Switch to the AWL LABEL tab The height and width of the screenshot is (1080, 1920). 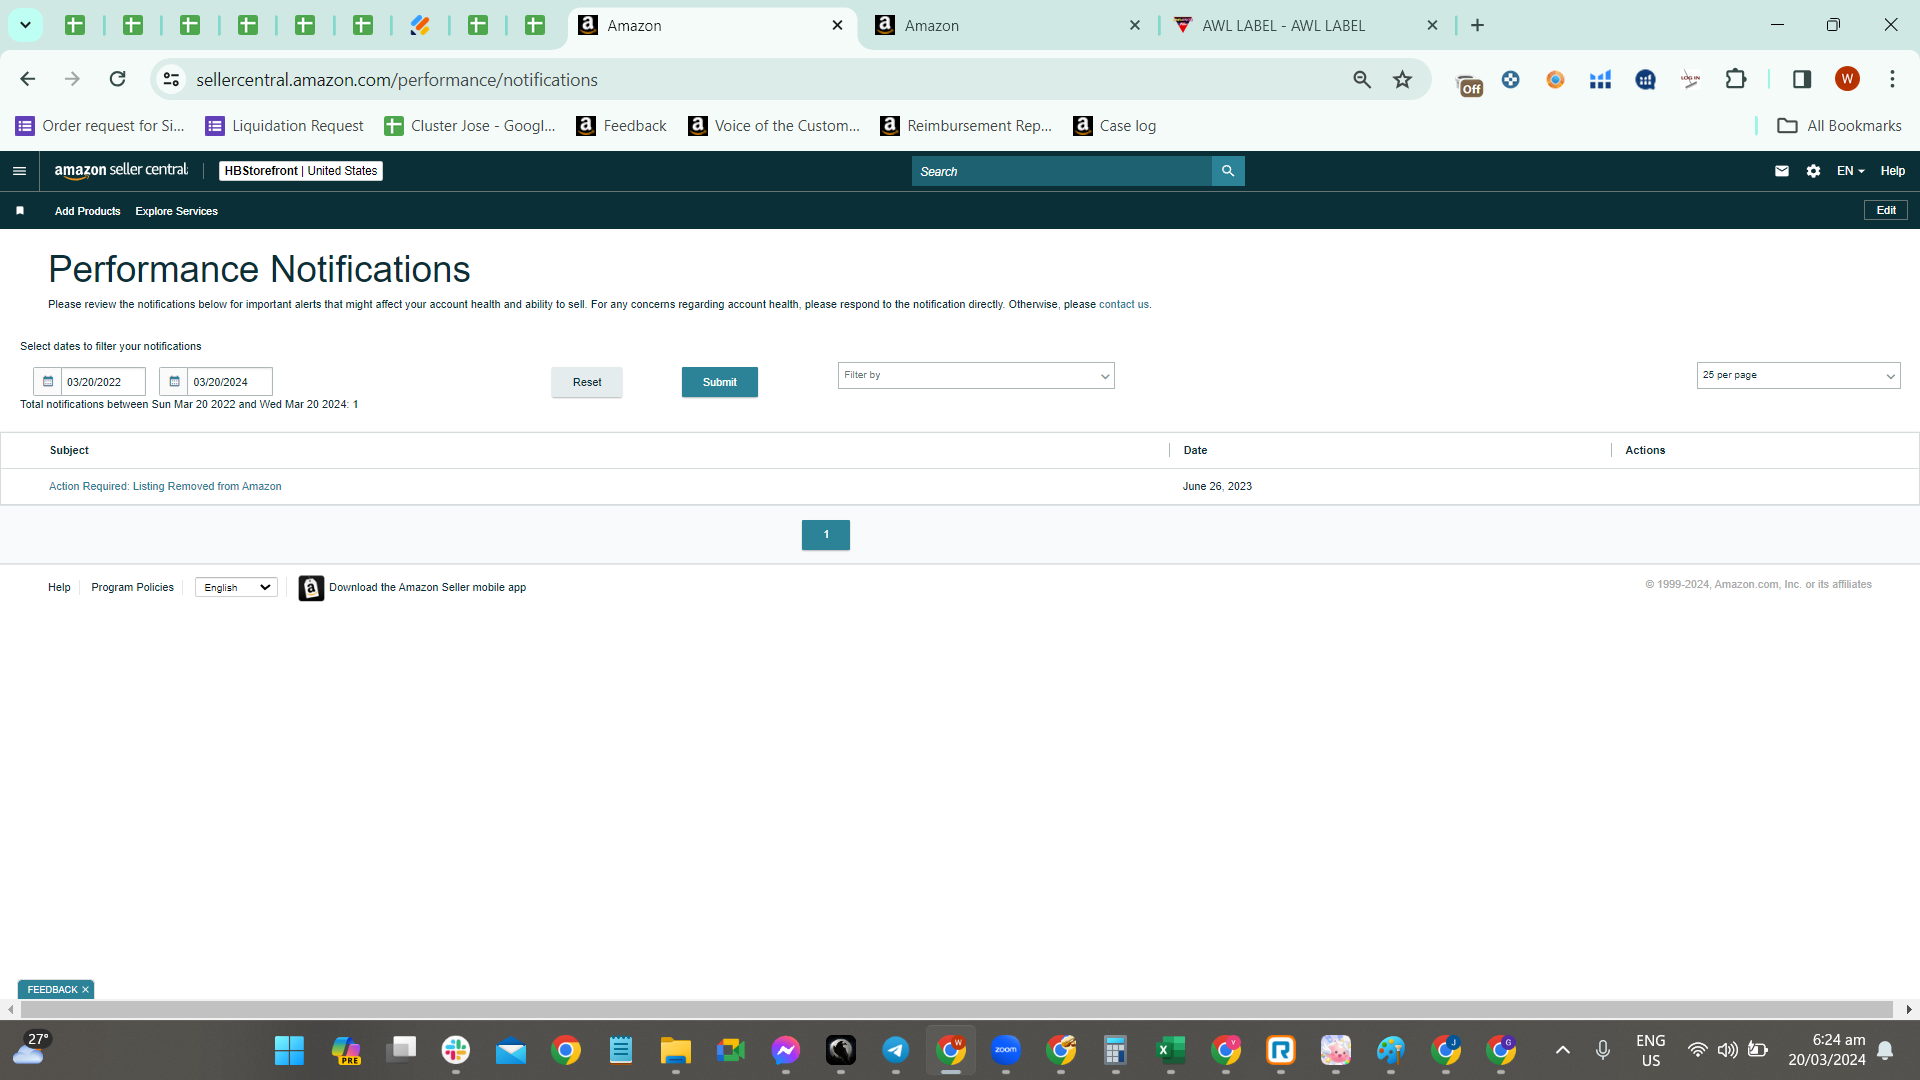click(1306, 26)
